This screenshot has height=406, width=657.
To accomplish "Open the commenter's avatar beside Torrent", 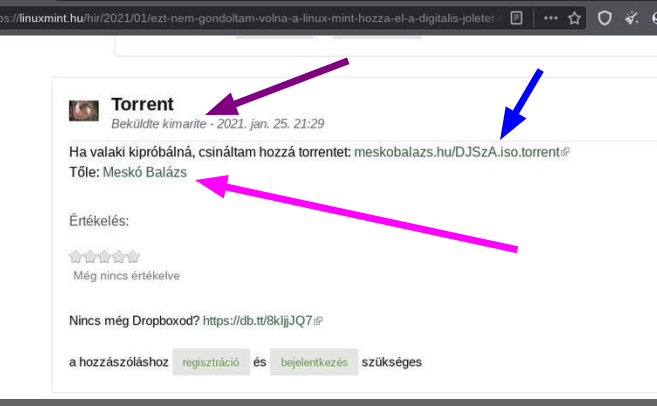I will coord(83,112).
